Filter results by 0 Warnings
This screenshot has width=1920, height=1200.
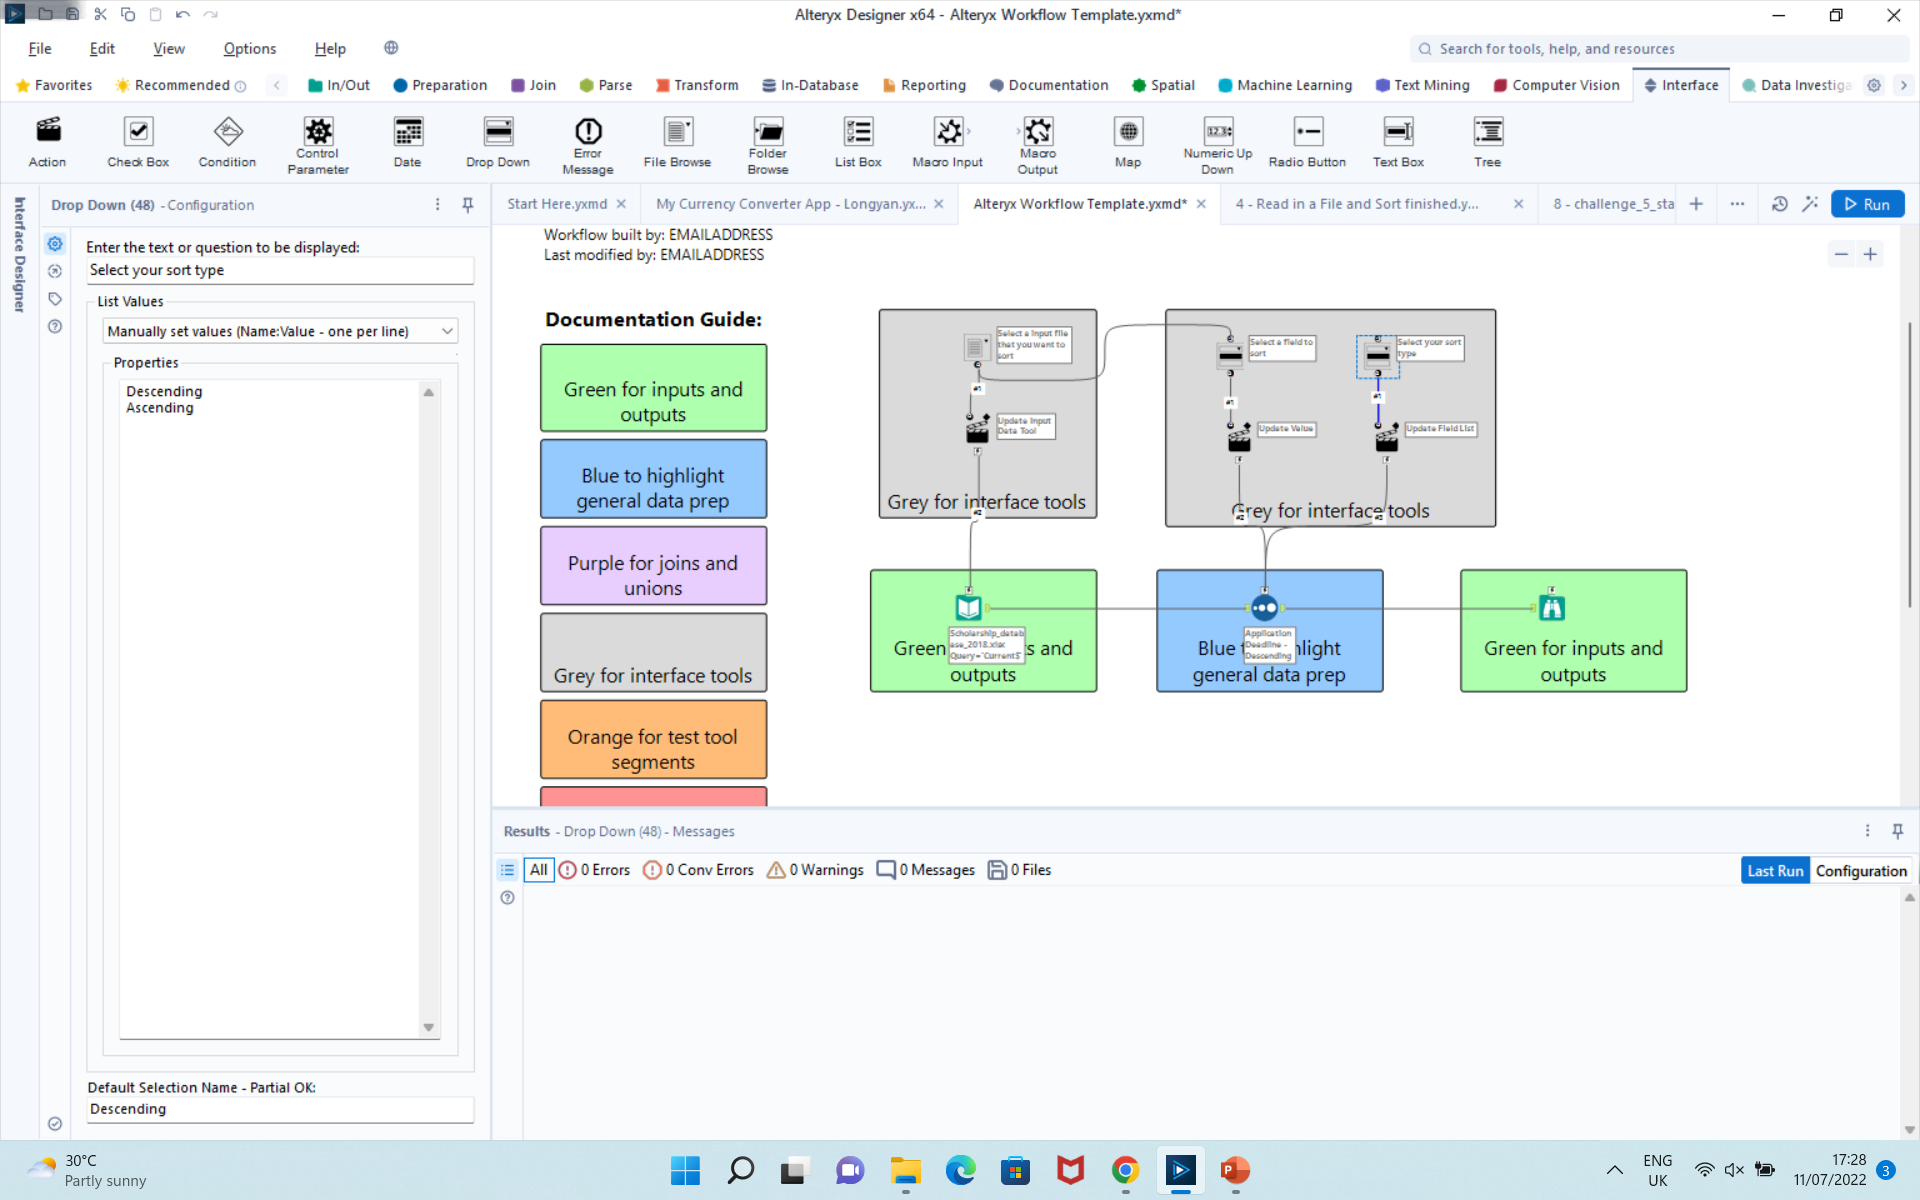pyautogui.click(x=815, y=870)
